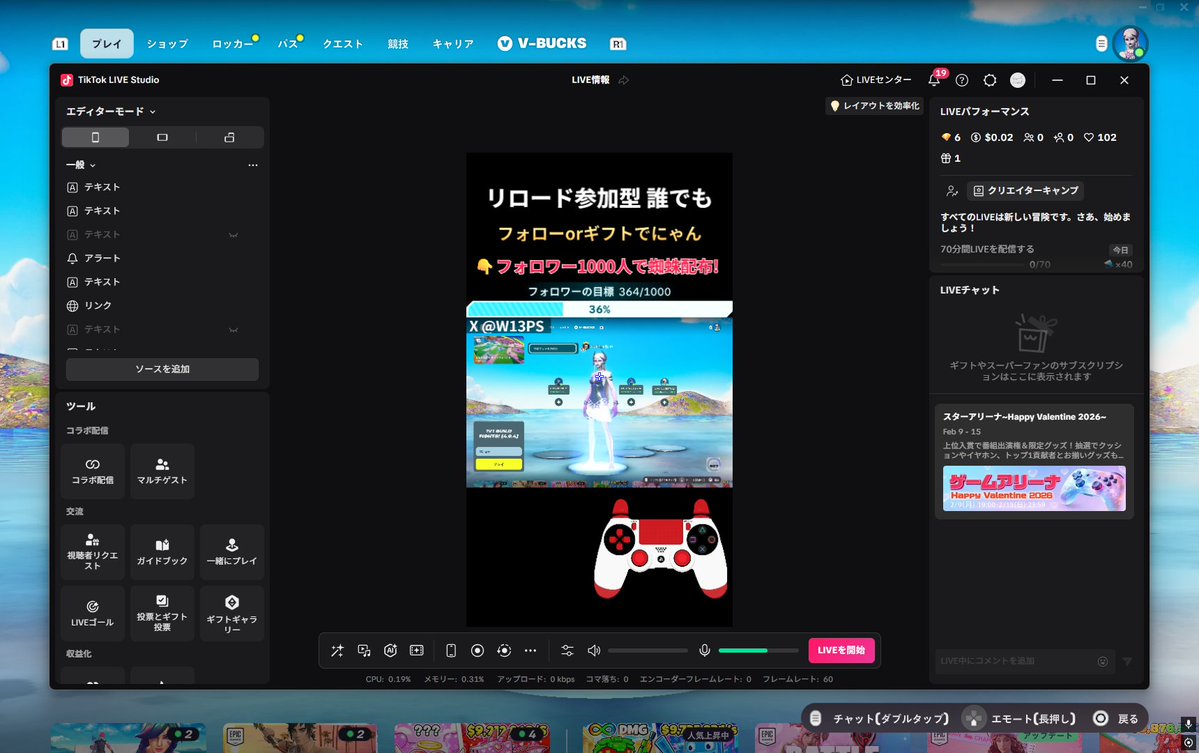Image resolution: width=1199 pixels, height=753 pixels.
Task: Open the マルチゲスト tool
Action: [x=162, y=471]
